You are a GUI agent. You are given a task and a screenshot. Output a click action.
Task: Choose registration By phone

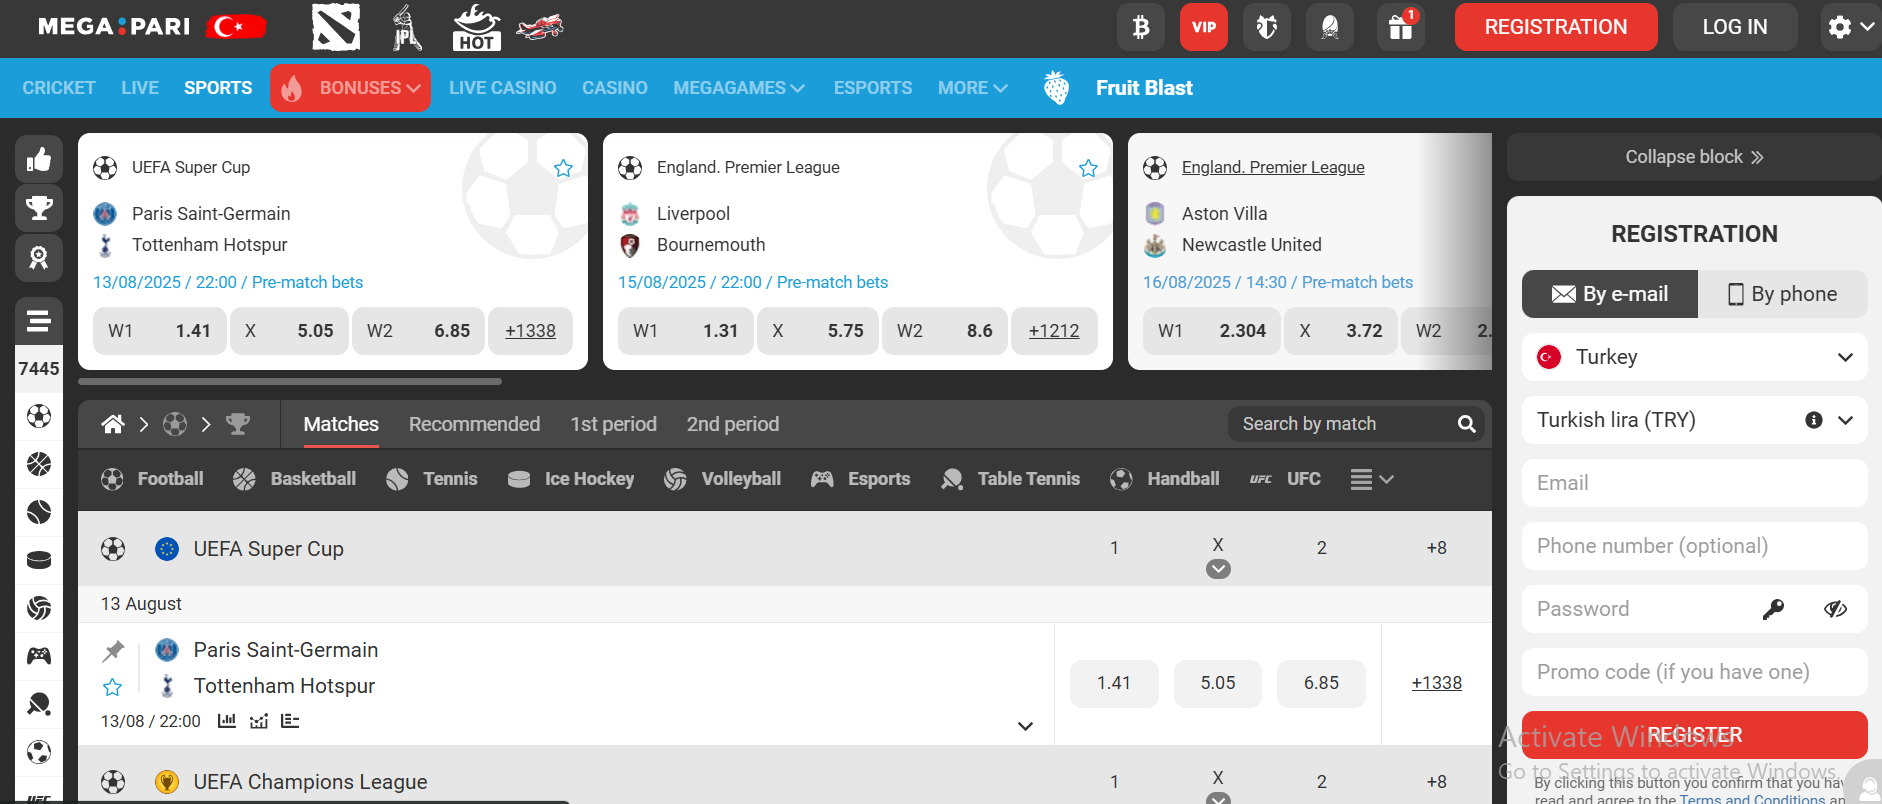[x=1783, y=294]
